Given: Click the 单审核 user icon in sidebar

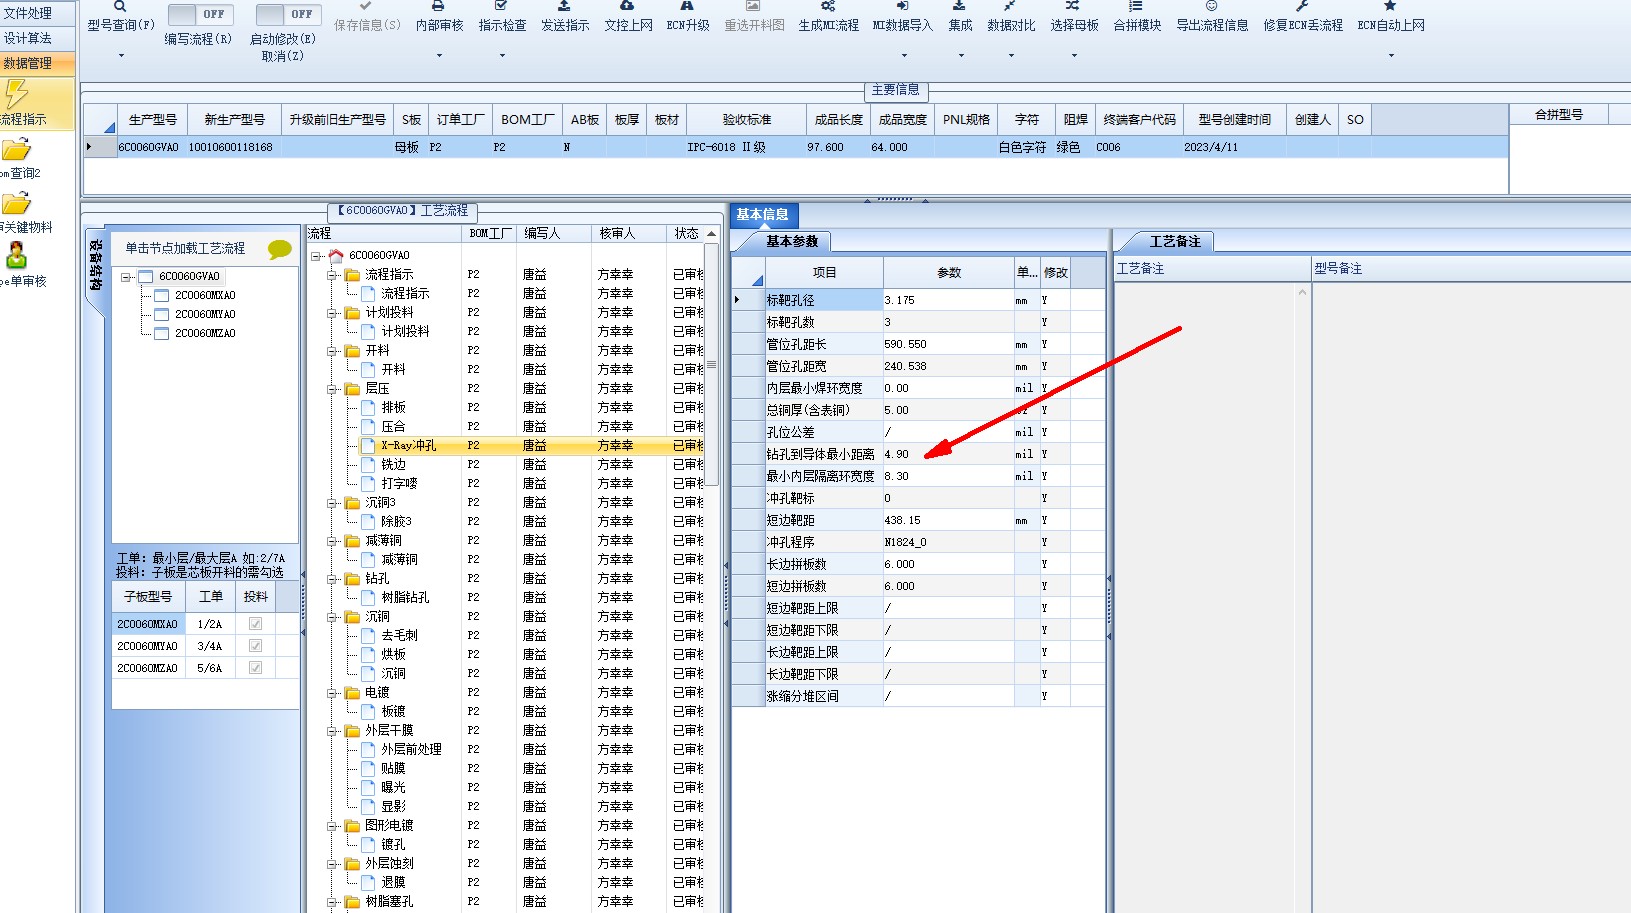Looking at the screenshot, I should coord(16,256).
